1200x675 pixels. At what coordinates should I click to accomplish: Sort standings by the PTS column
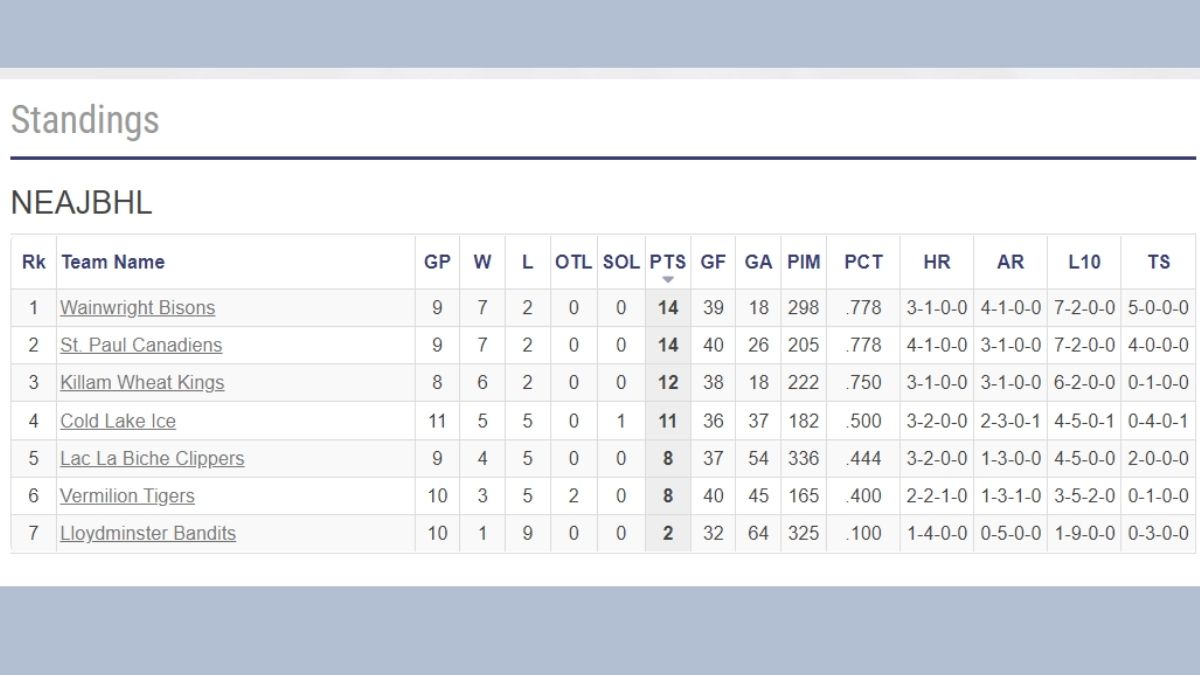tap(667, 262)
